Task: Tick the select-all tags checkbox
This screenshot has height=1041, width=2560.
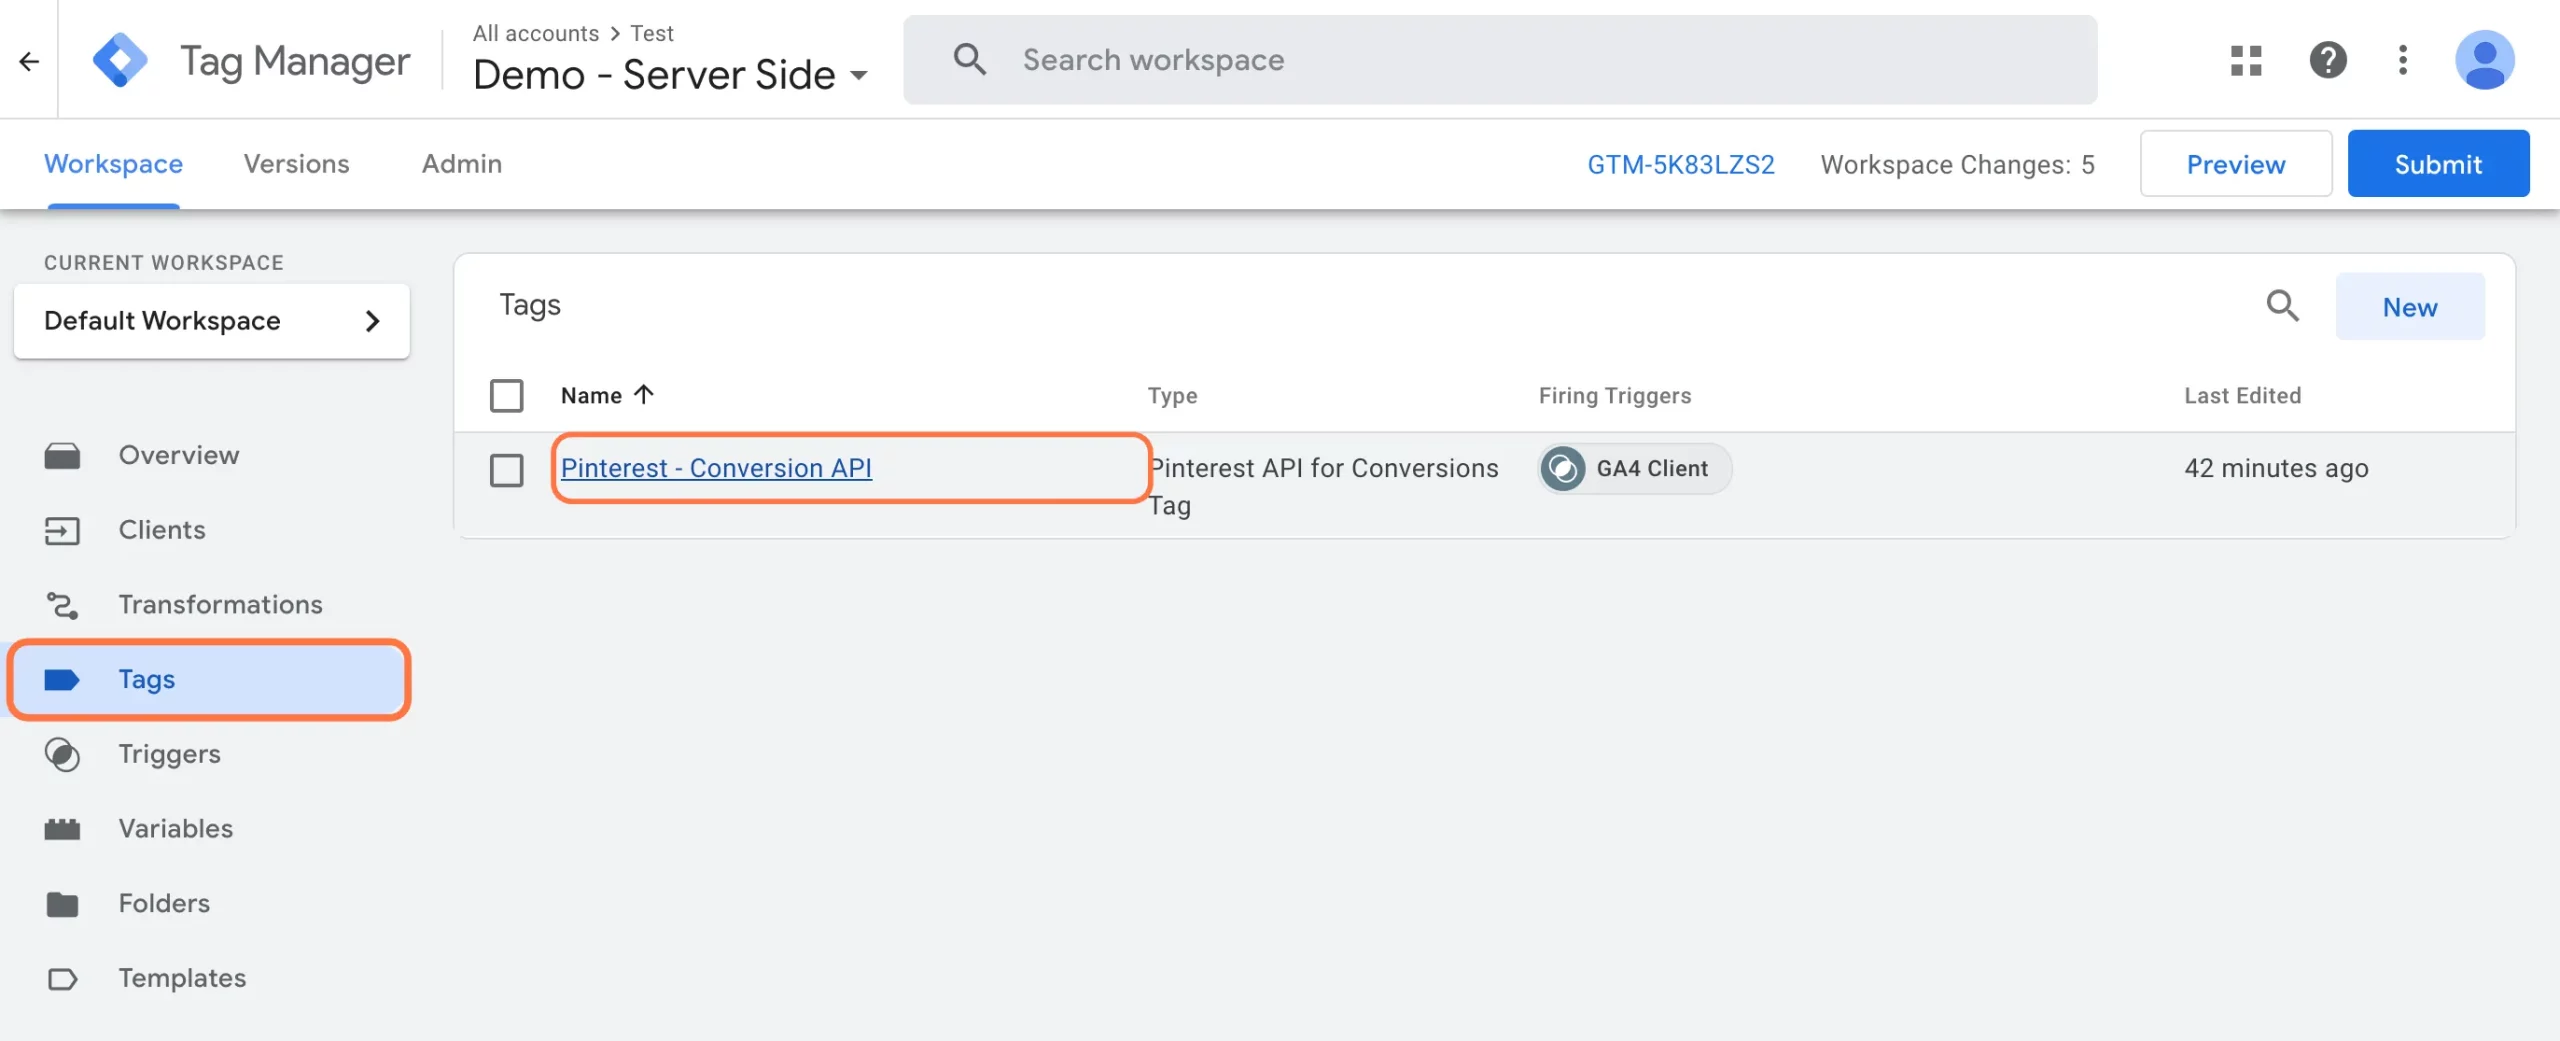Action: 507,395
